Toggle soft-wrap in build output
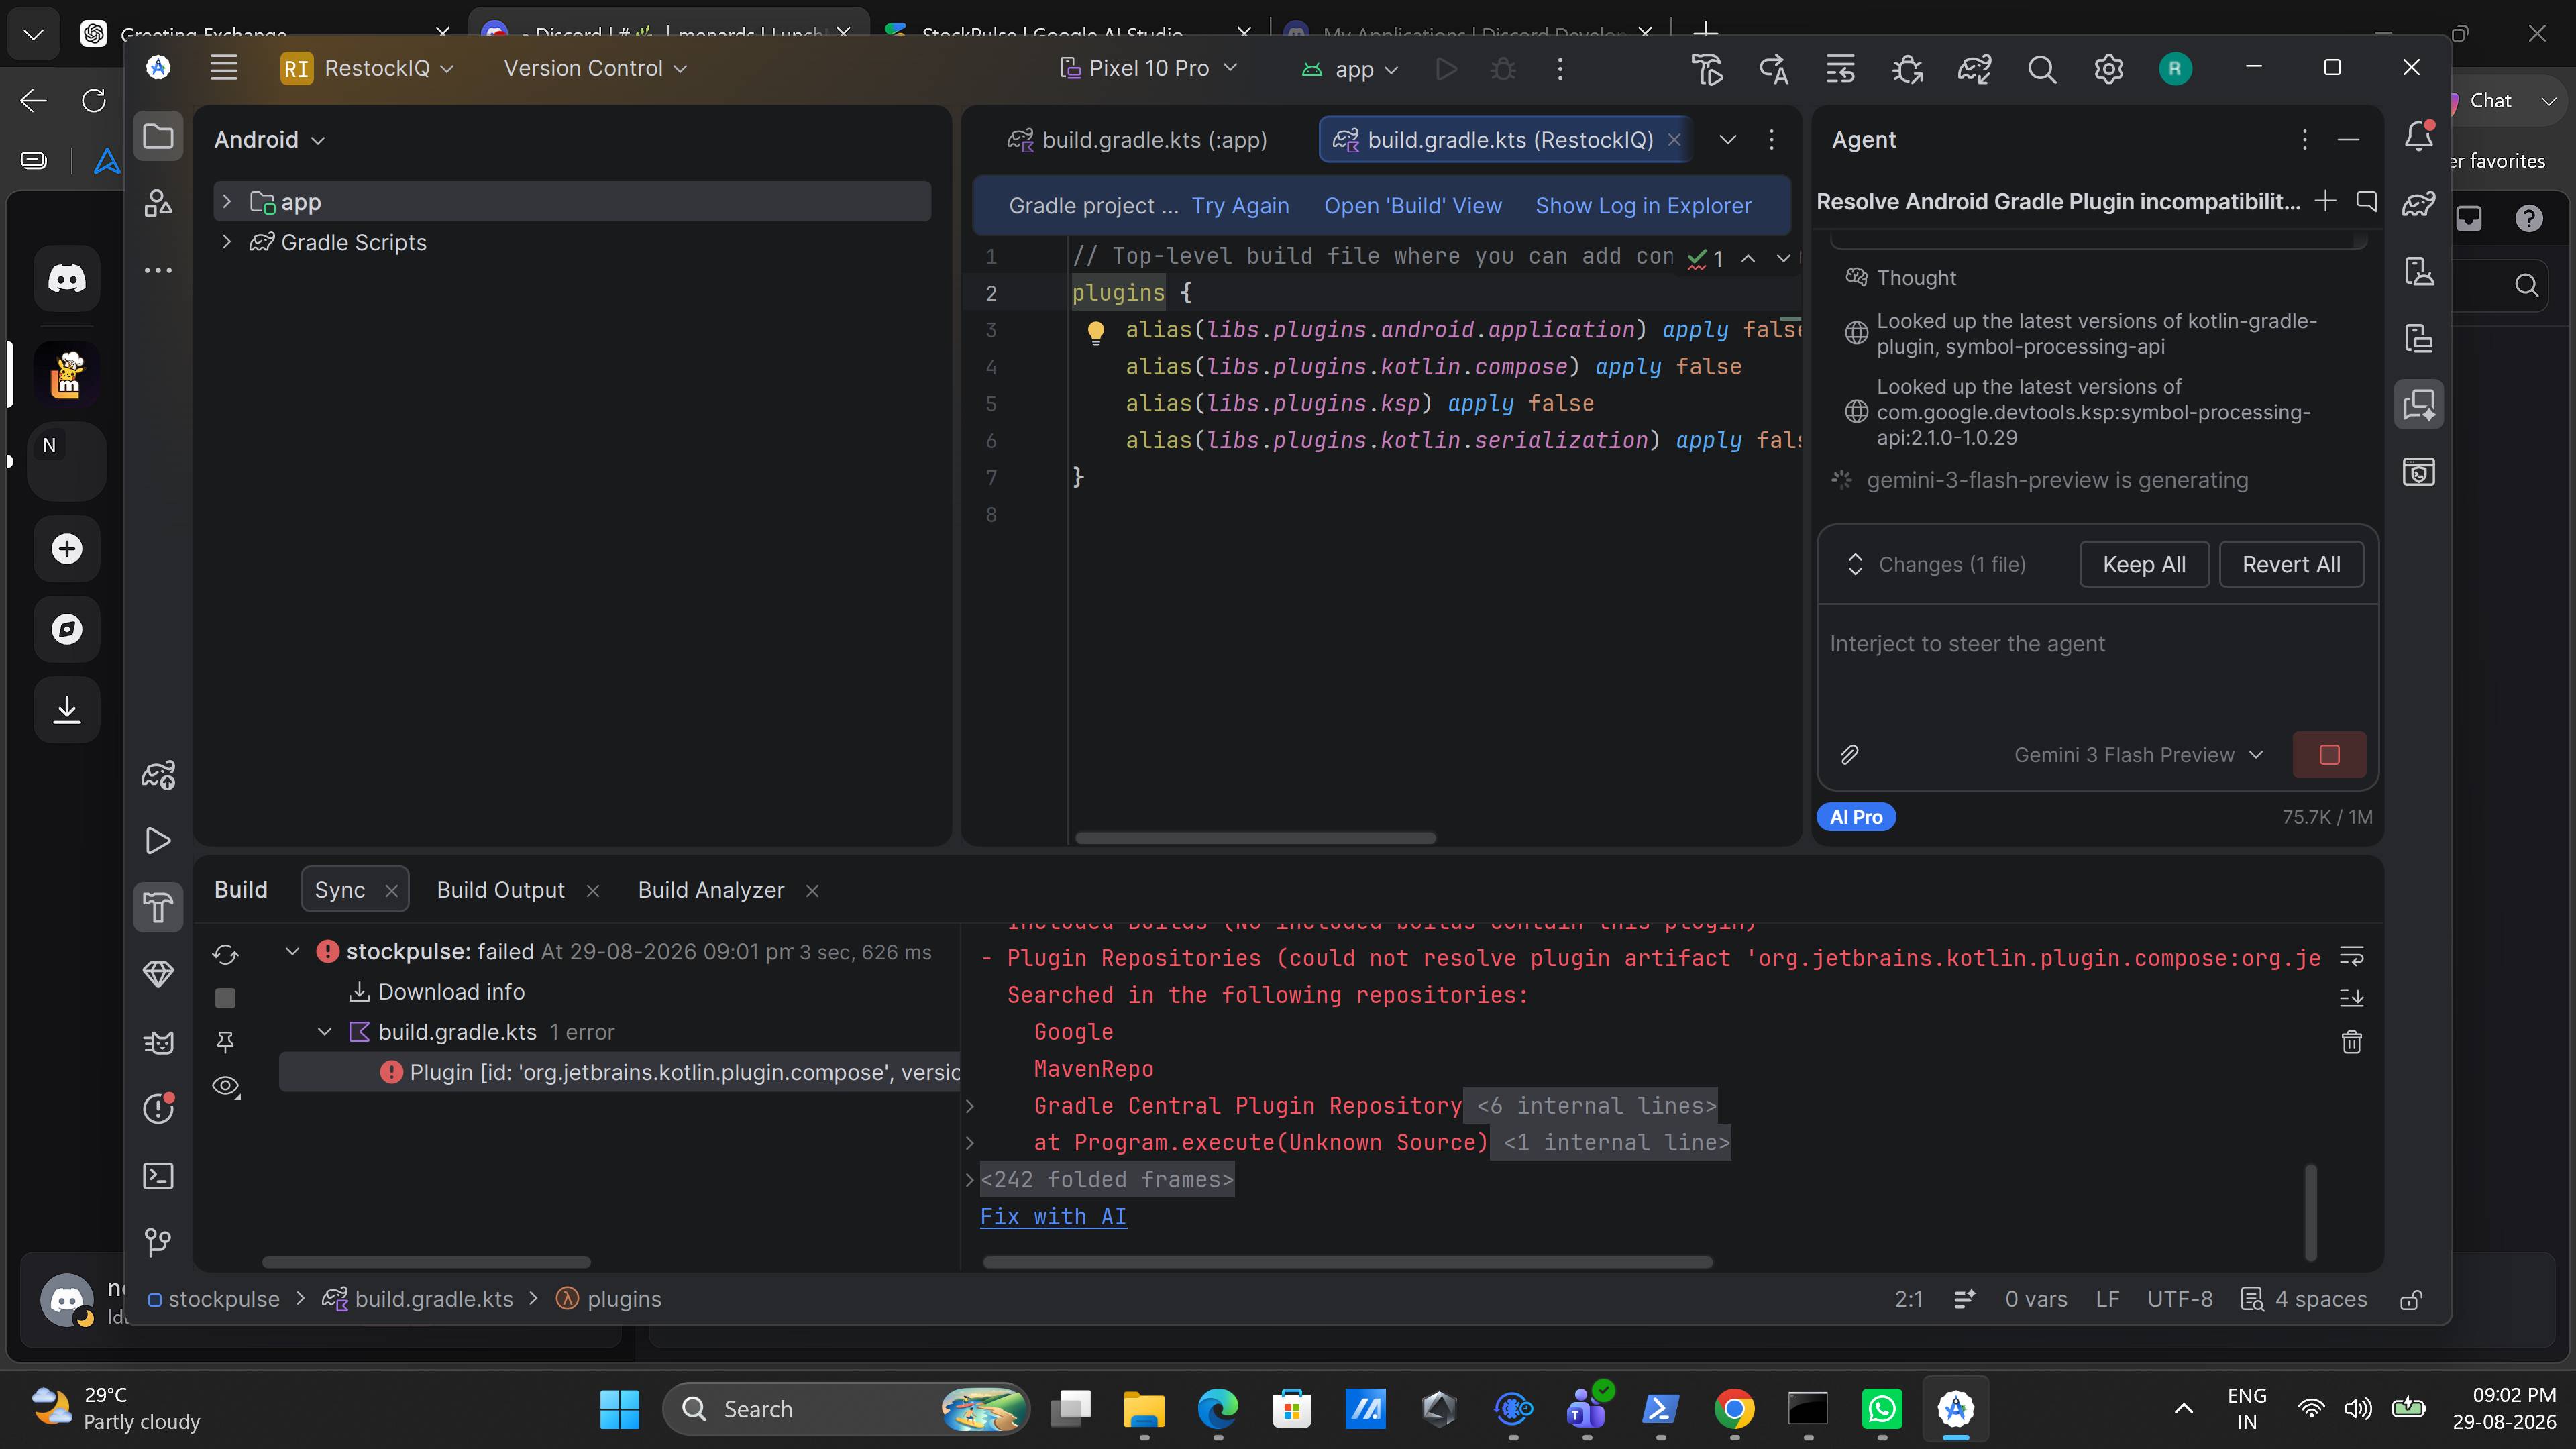Image resolution: width=2576 pixels, height=1449 pixels. pos(2351,957)
